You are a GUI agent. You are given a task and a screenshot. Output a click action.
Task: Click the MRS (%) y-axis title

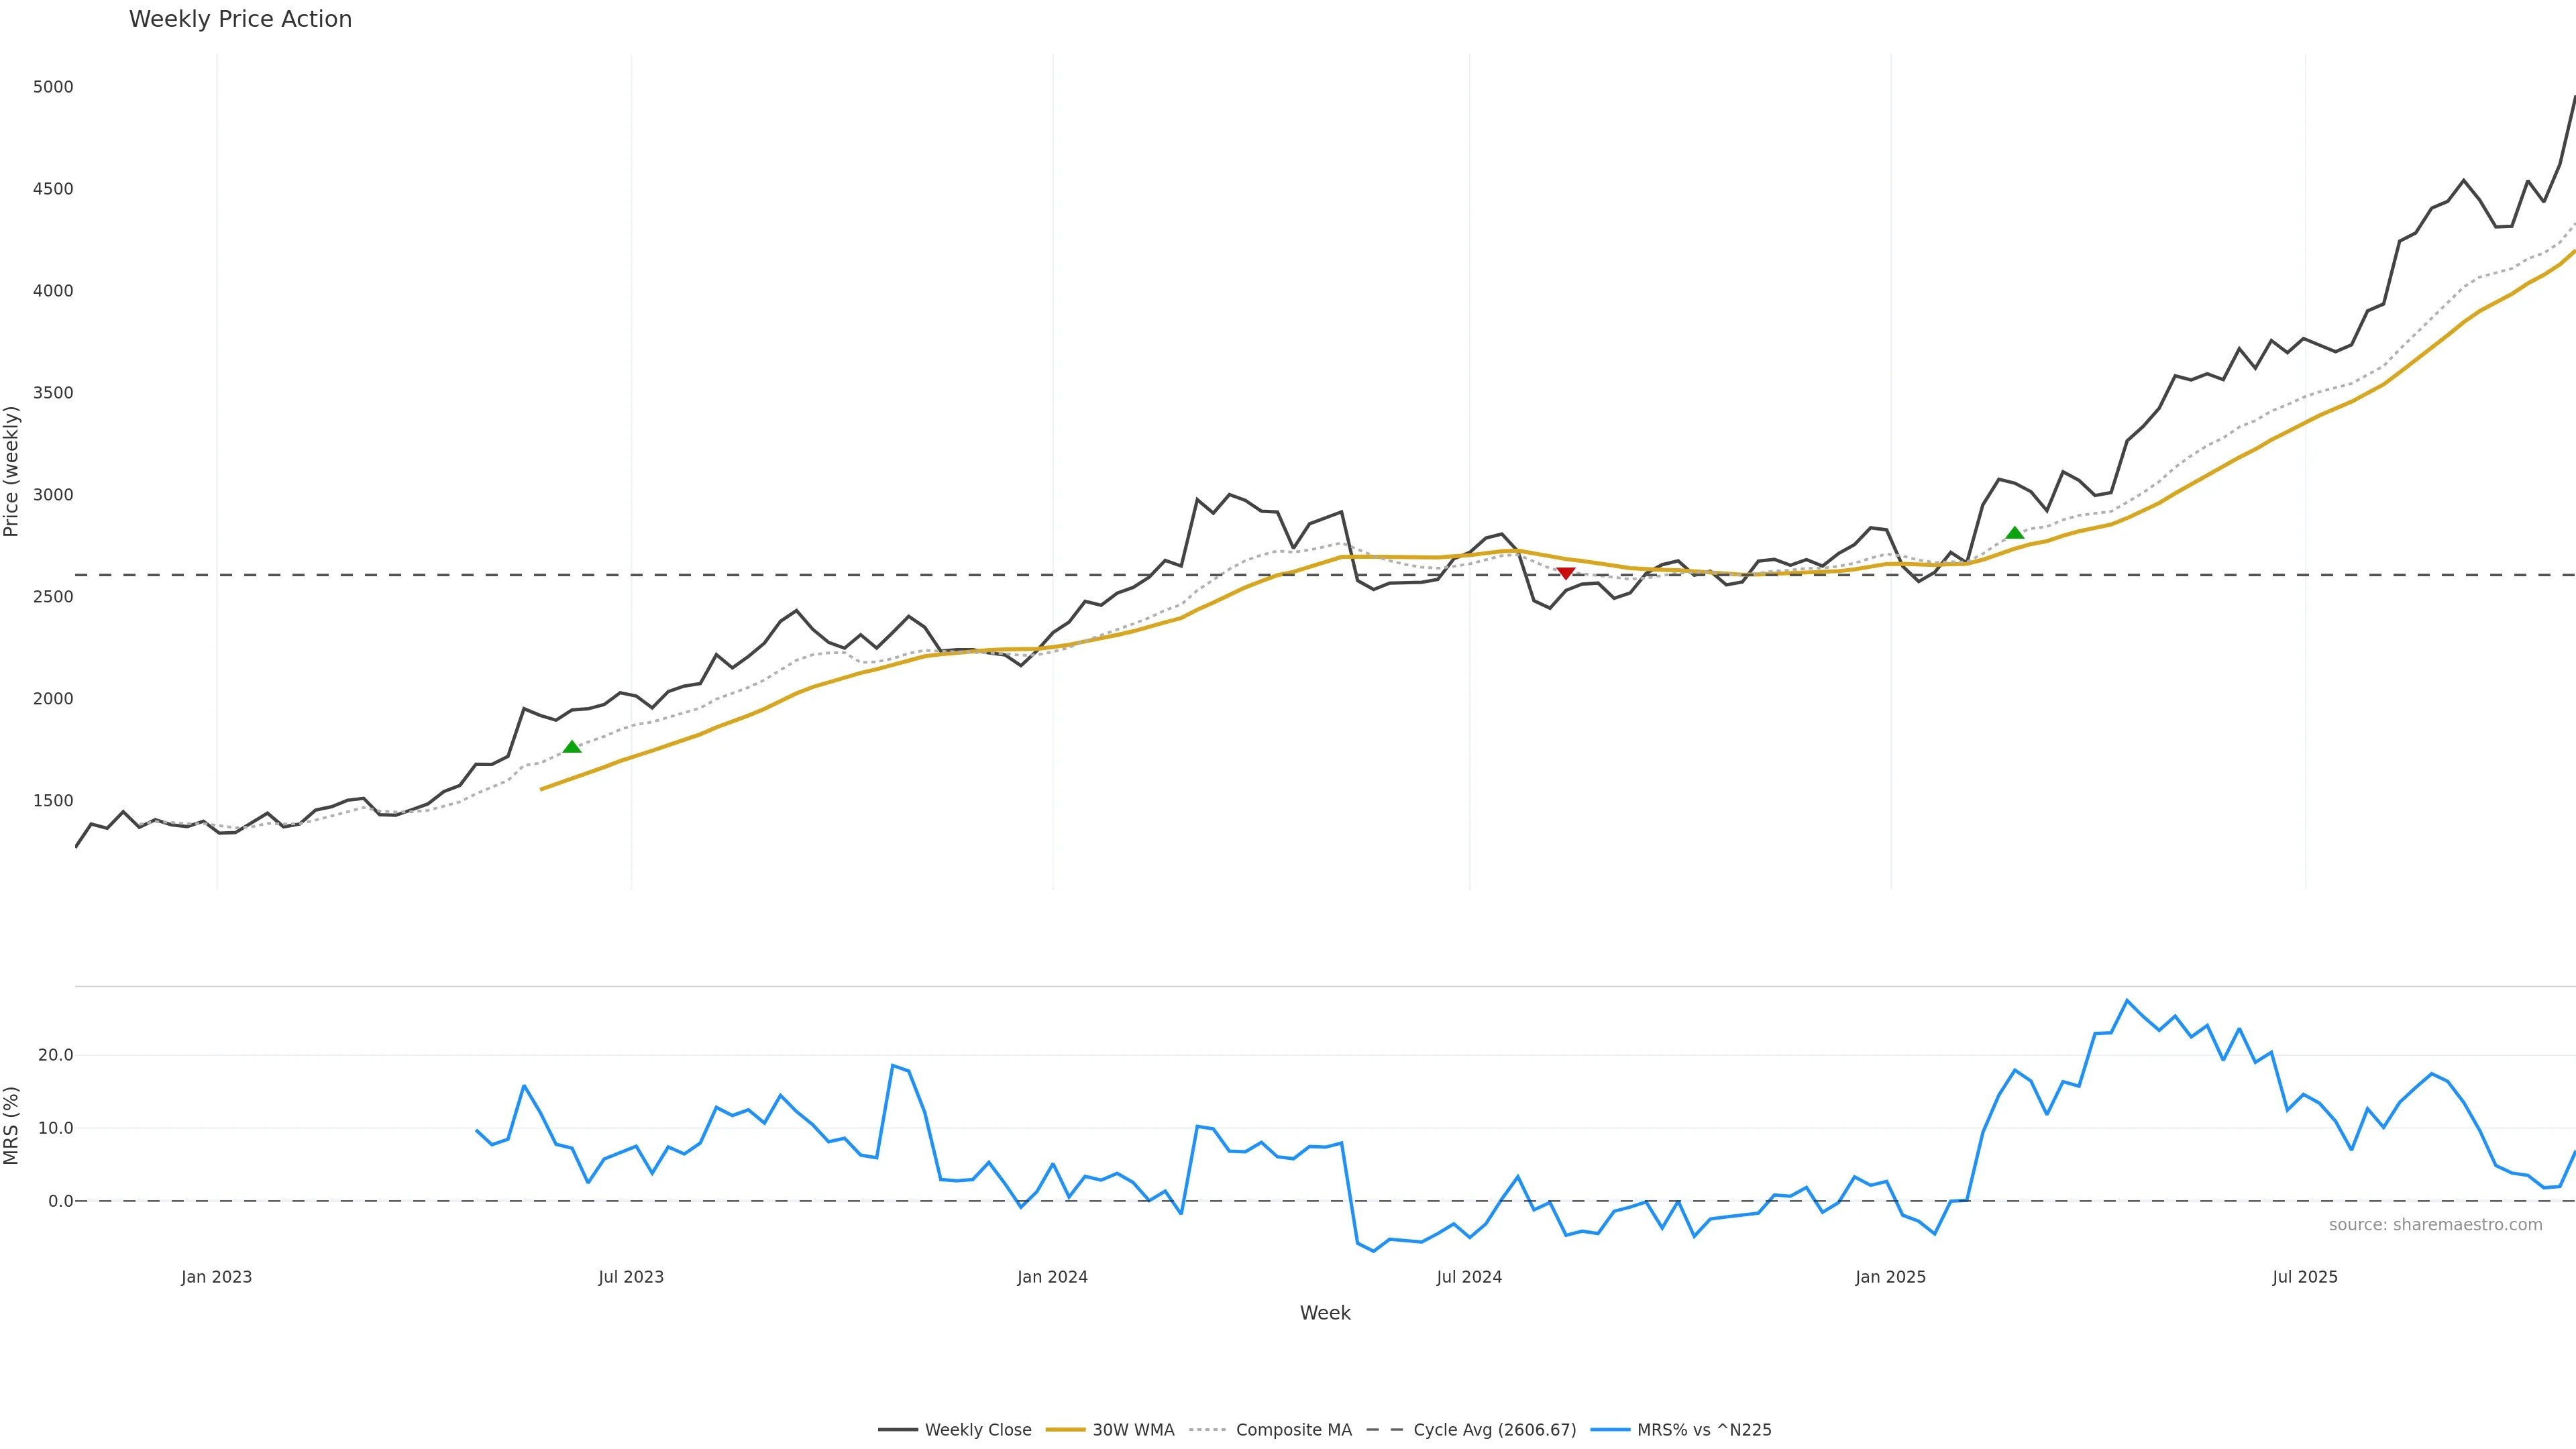[12, 1125]
